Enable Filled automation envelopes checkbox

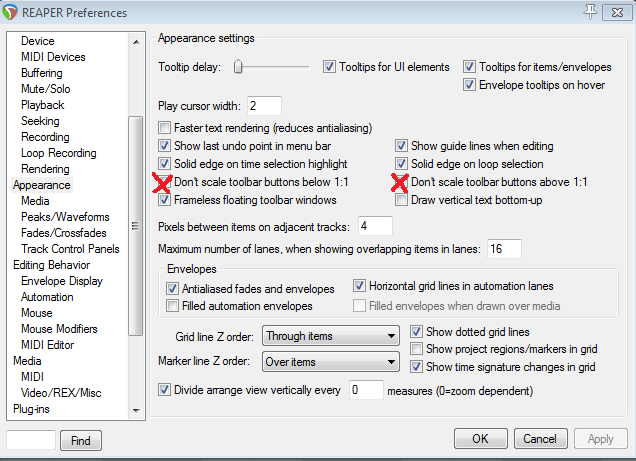(173, 306)
